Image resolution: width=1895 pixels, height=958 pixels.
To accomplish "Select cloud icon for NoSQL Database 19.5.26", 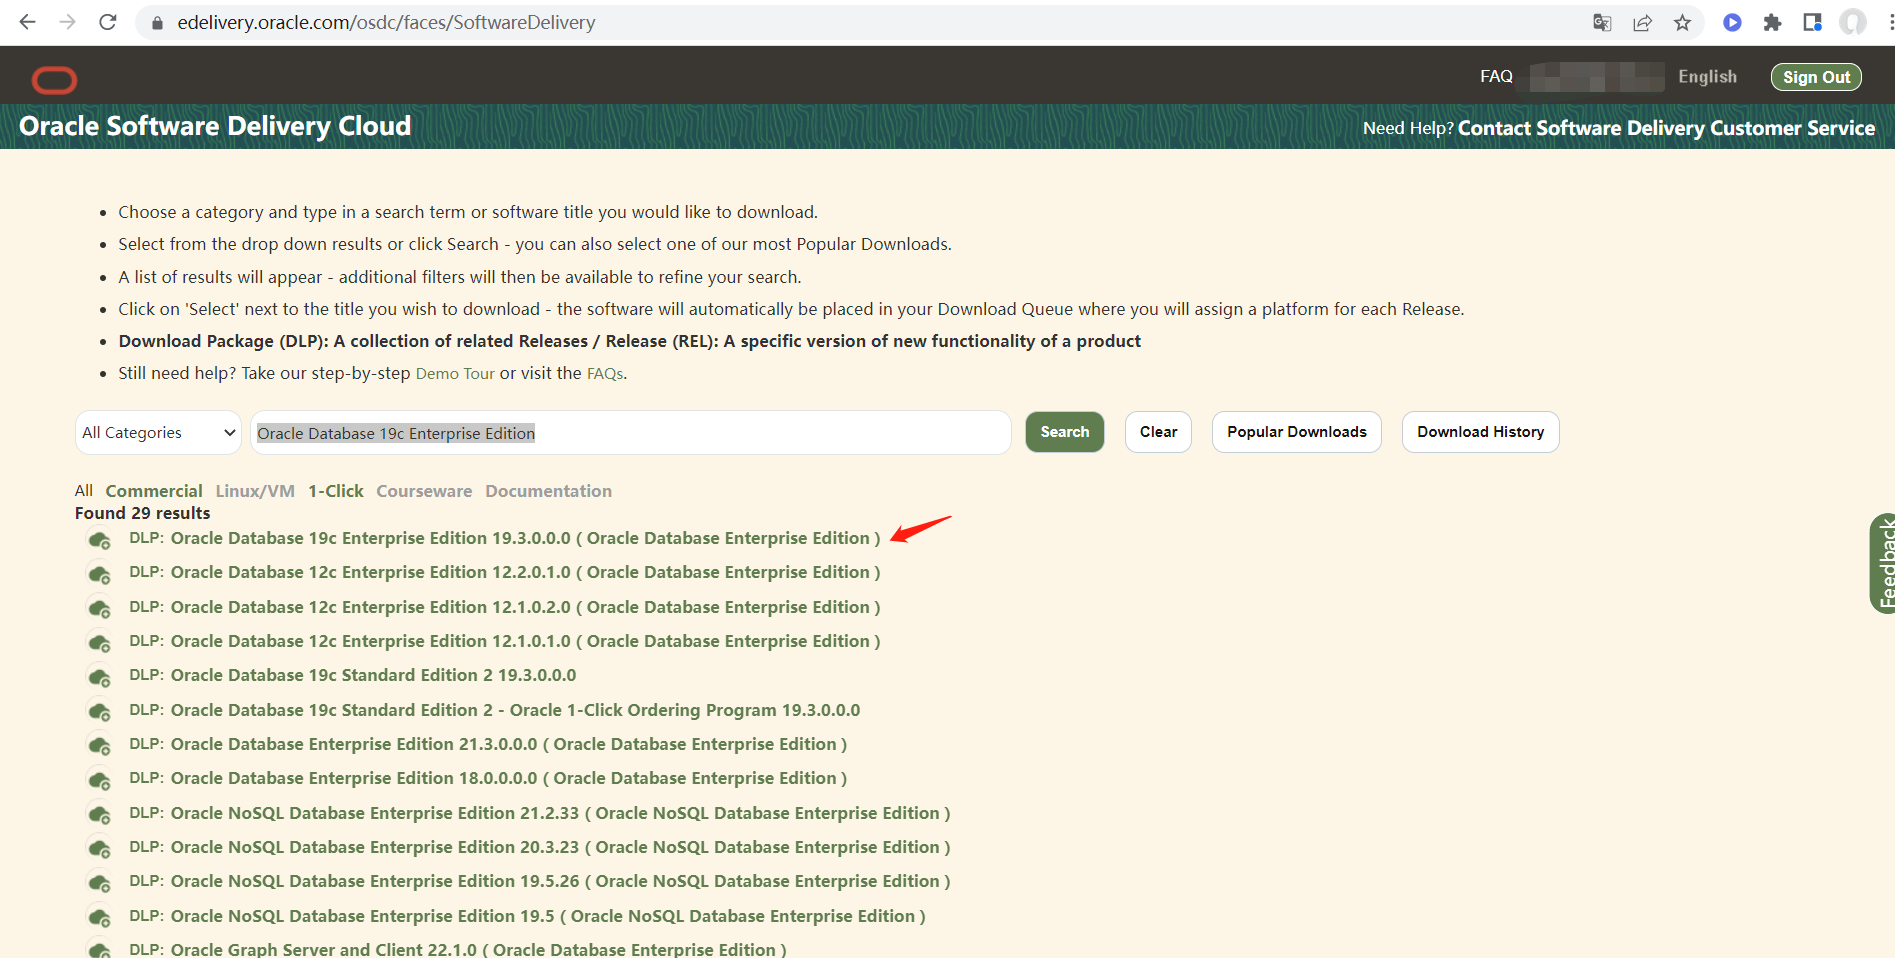I will (99, 884).
